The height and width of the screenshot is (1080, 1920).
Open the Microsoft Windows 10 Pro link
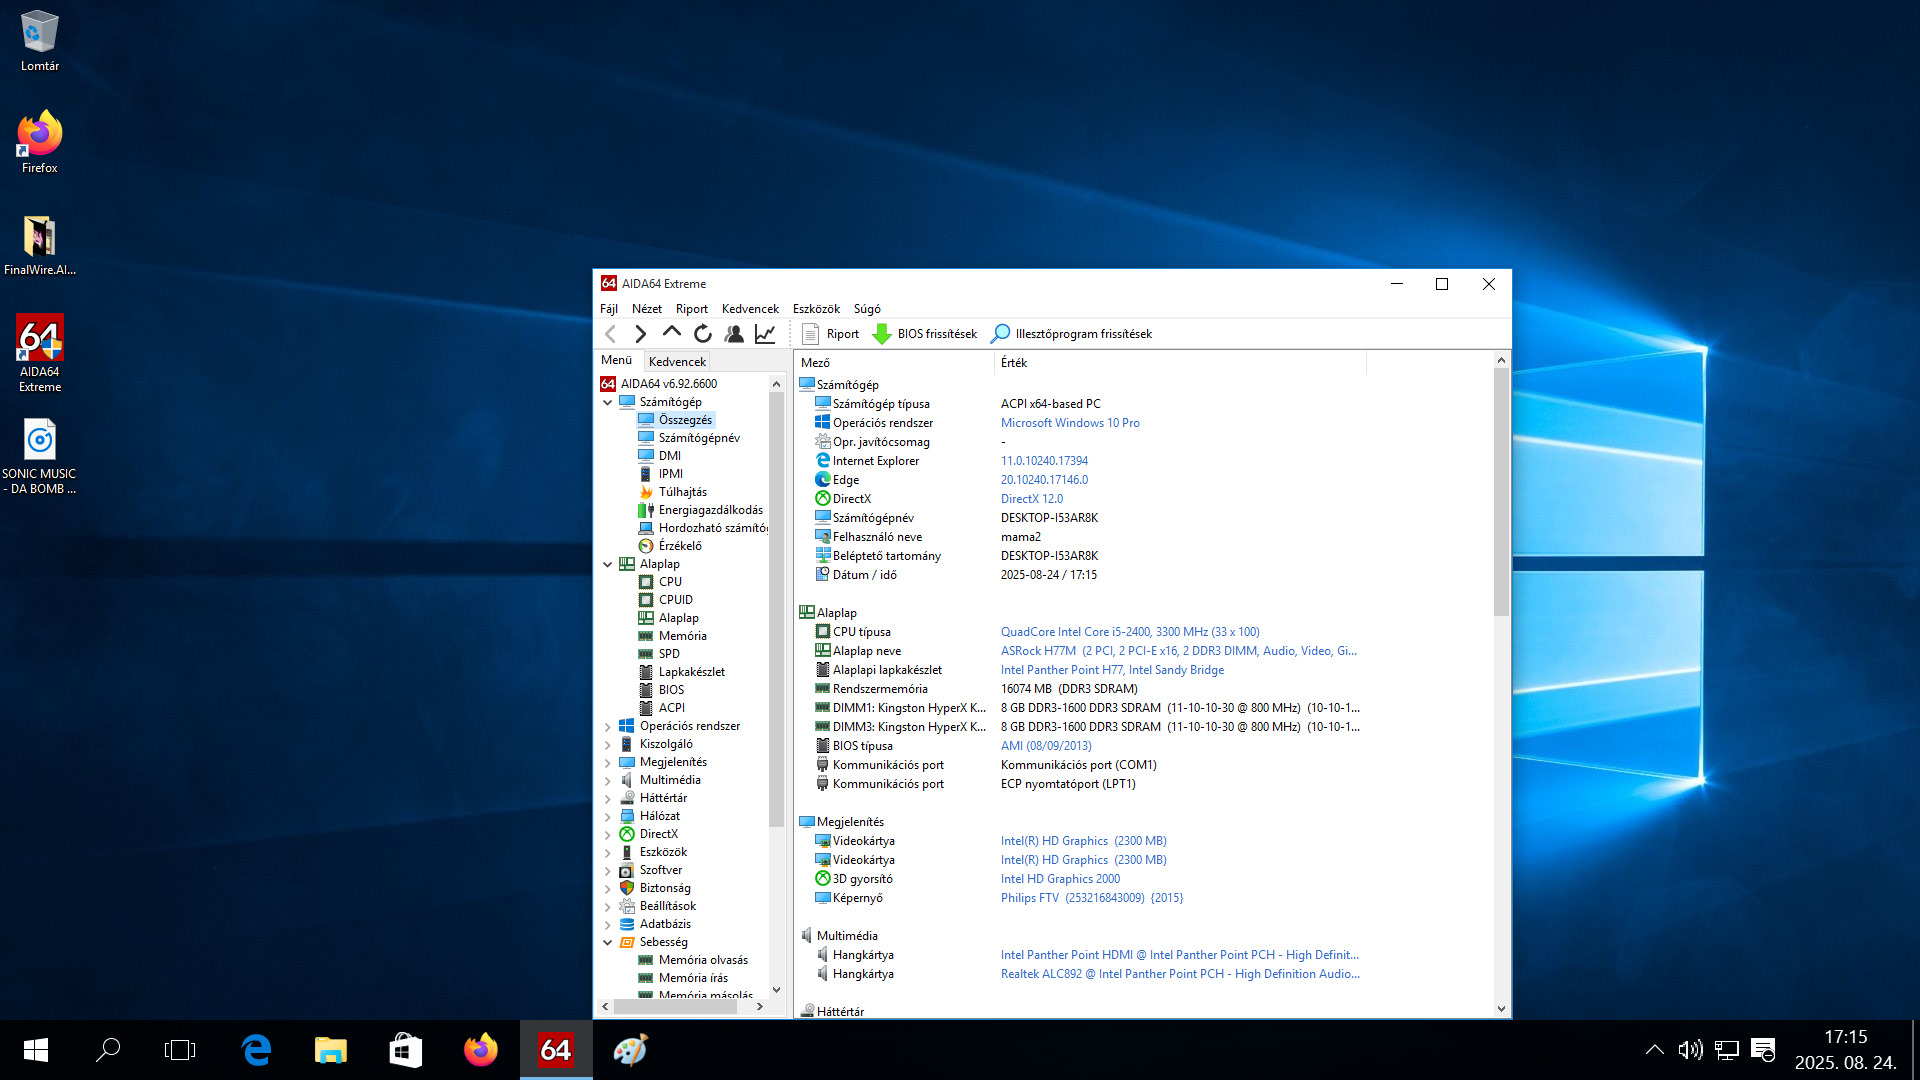(1070, 423)
